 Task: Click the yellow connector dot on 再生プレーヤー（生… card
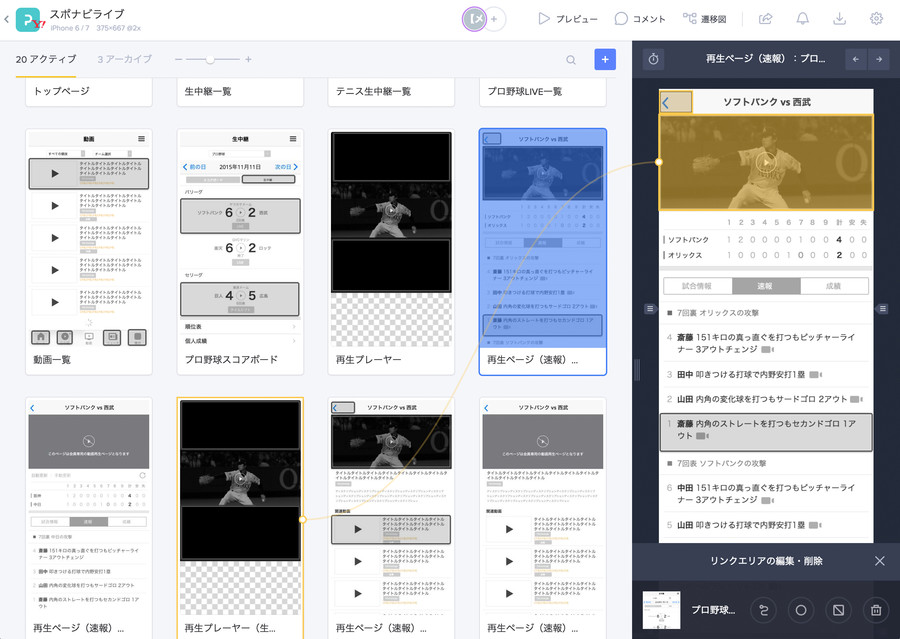[303, 520]
